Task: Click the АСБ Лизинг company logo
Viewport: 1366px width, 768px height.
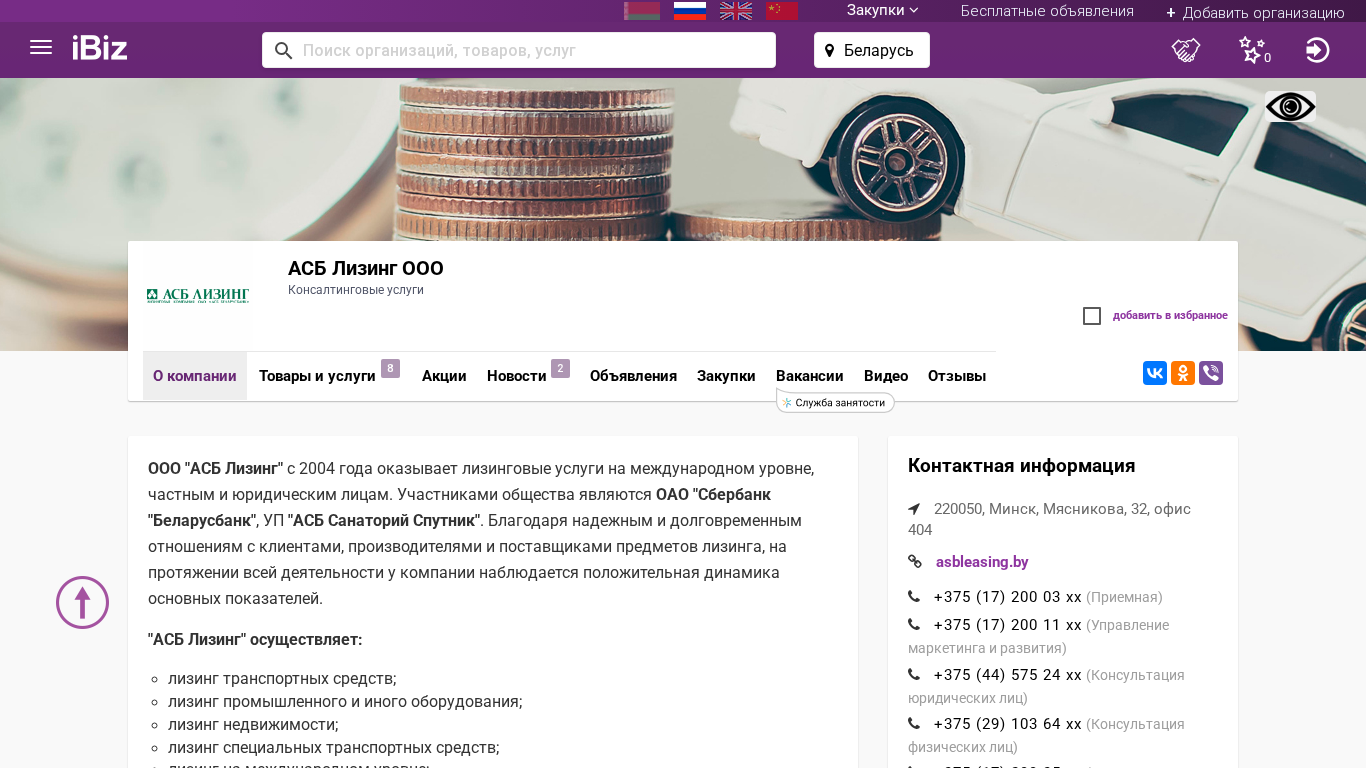Action: click(198, 296)
